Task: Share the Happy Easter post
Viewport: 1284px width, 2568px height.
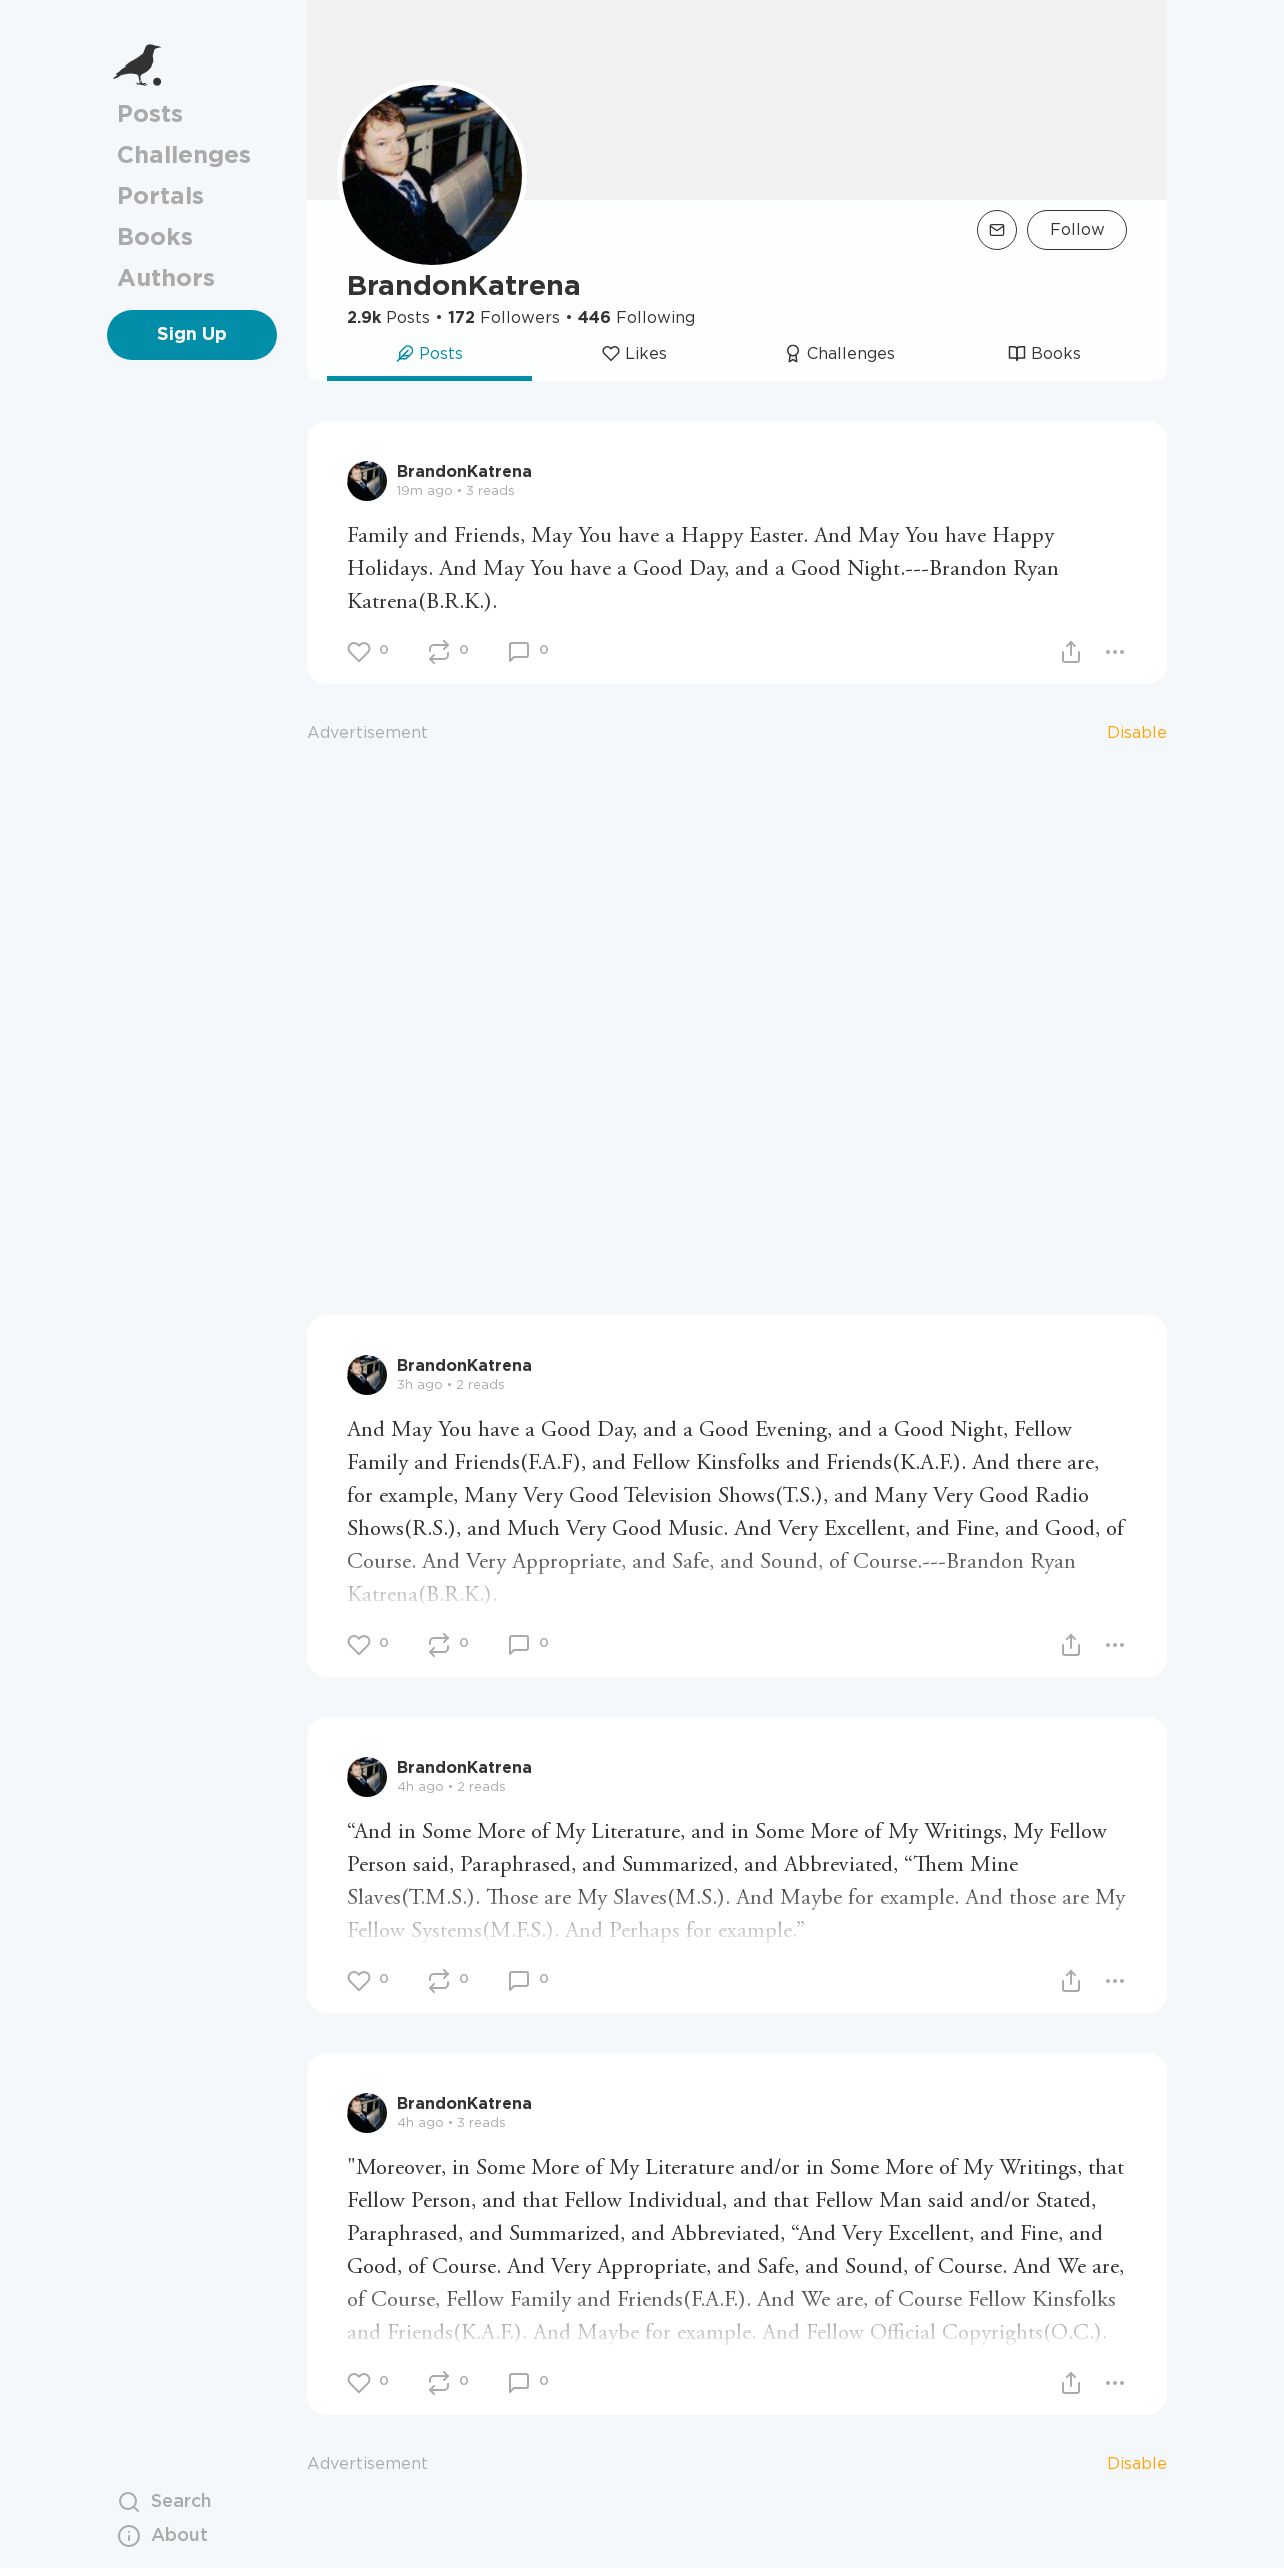Action: click(1070, 652)
